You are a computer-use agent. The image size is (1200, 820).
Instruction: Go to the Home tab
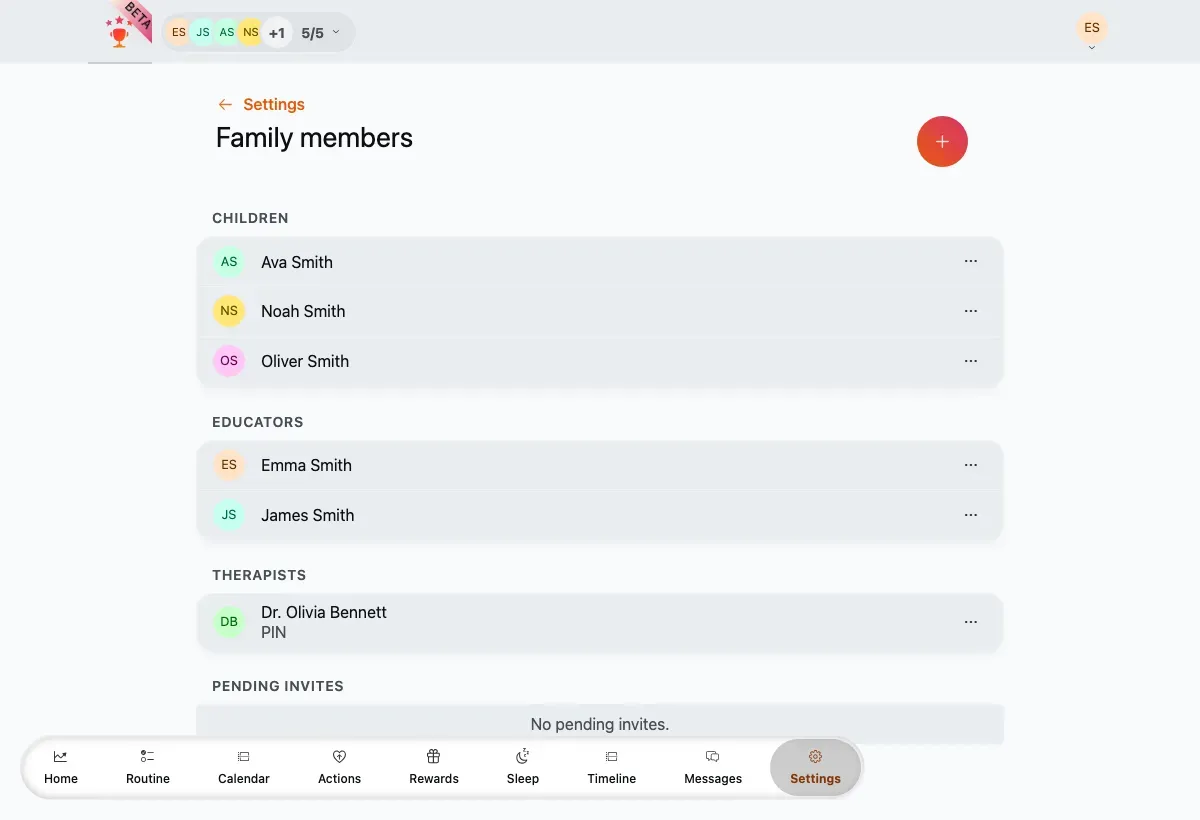pos(61,767)
